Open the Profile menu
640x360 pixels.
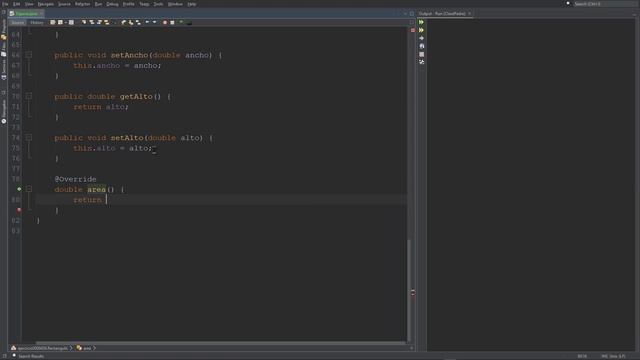click(x=129, y=4)
